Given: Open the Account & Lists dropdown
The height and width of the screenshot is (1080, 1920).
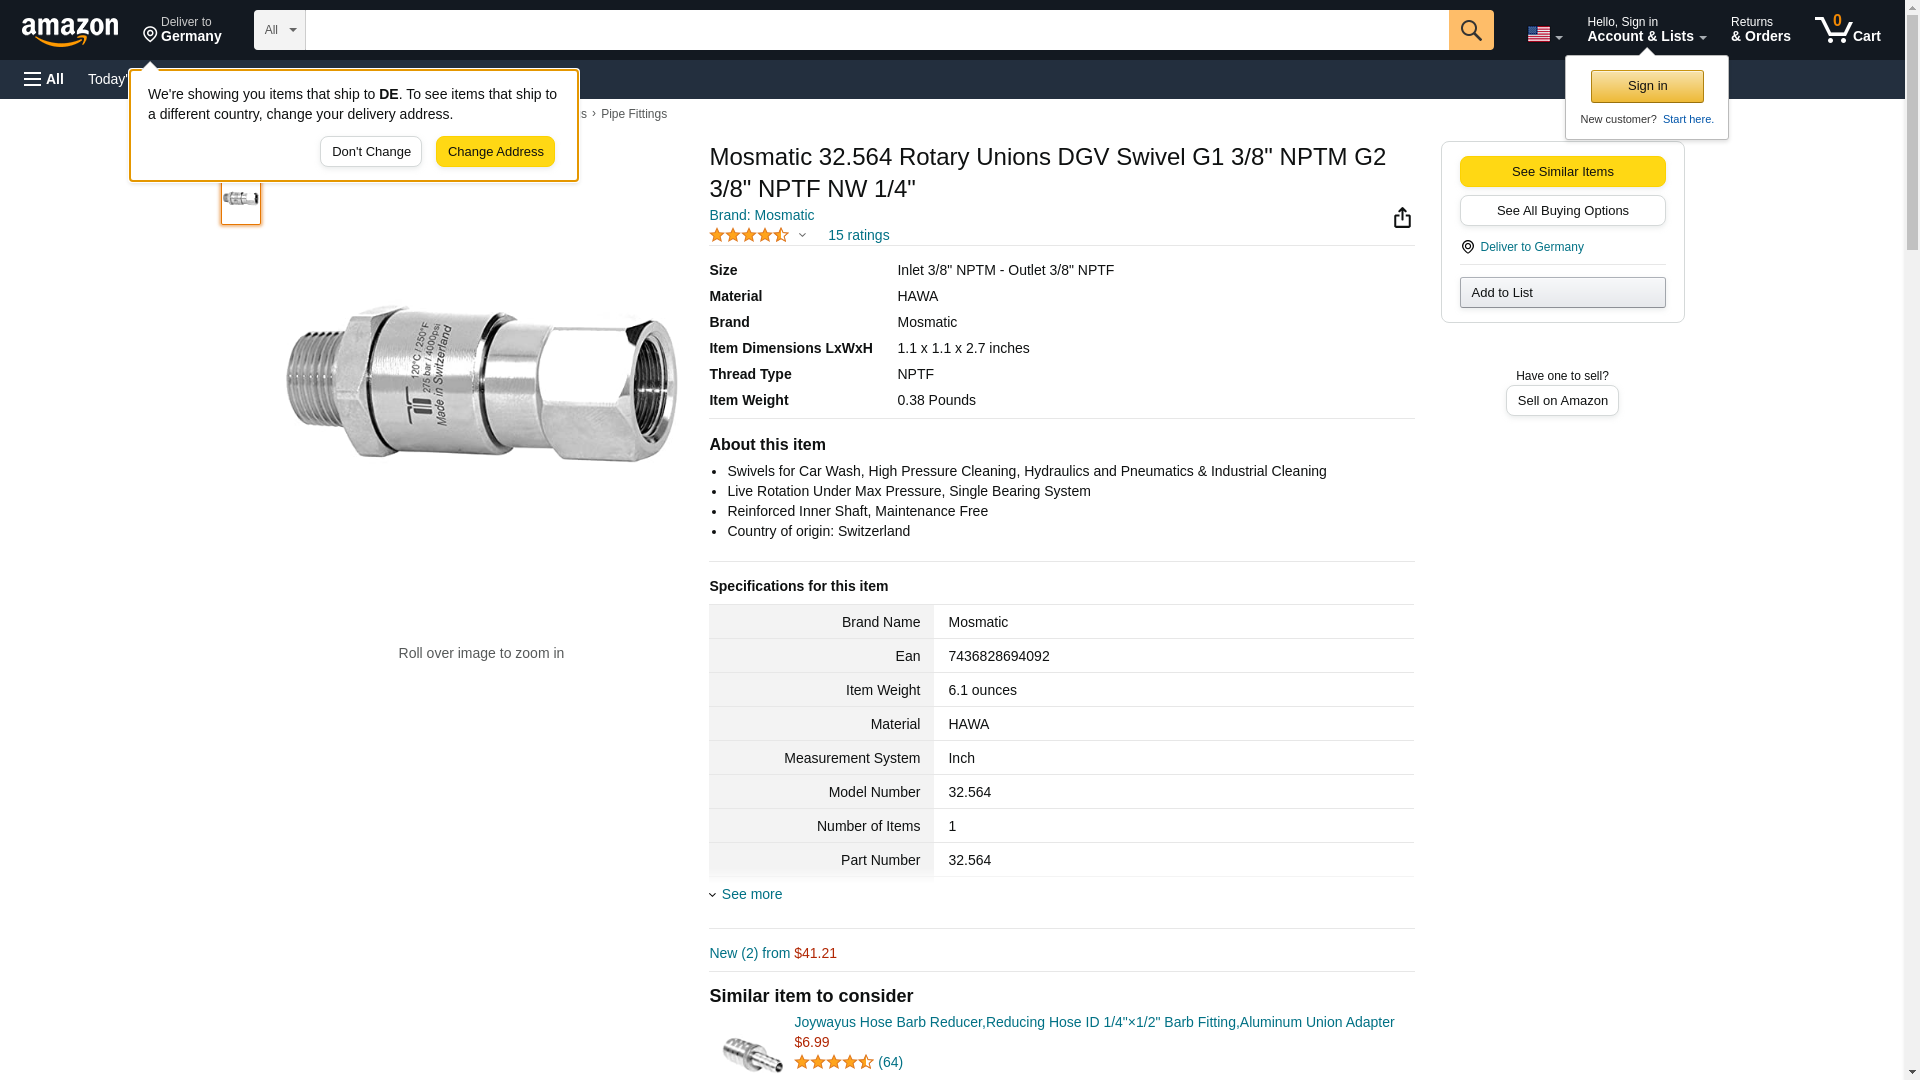Looking at the screenshot, I should pos(1646,30).
